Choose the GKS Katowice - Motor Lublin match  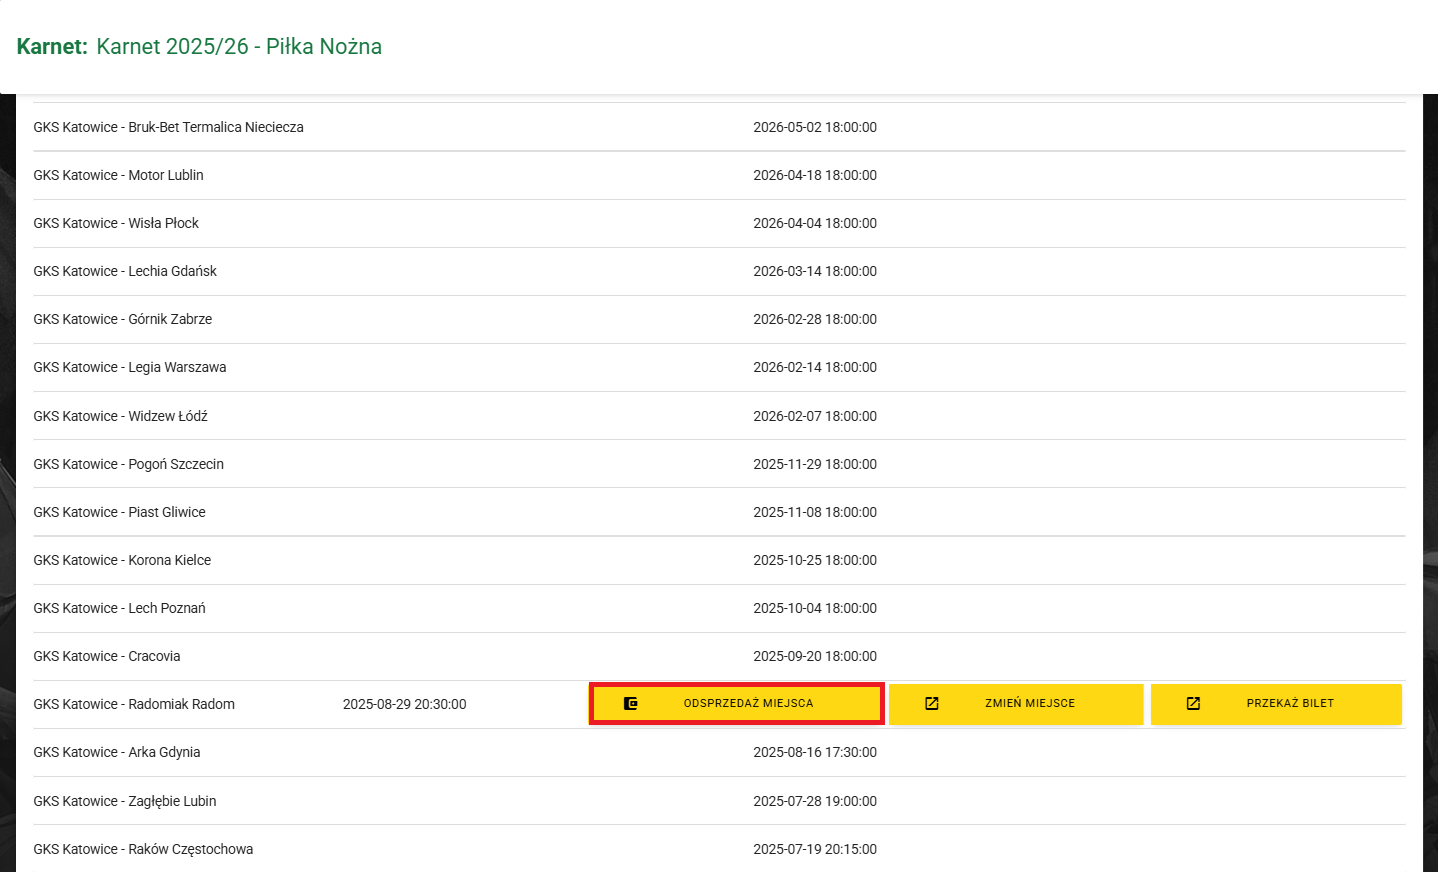click(118, 175)
